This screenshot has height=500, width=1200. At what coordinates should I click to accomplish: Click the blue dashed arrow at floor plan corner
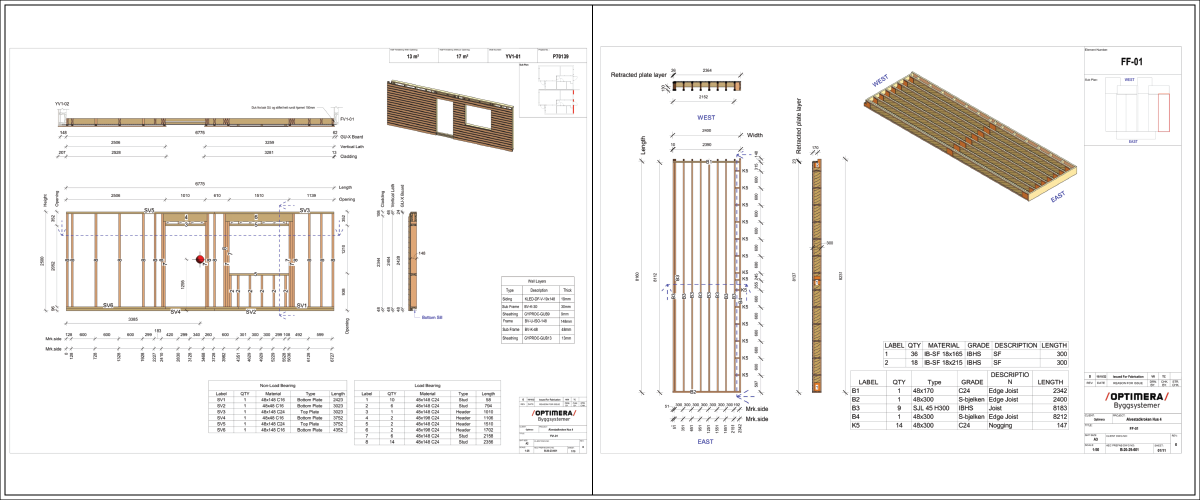[x=742, y=154]
